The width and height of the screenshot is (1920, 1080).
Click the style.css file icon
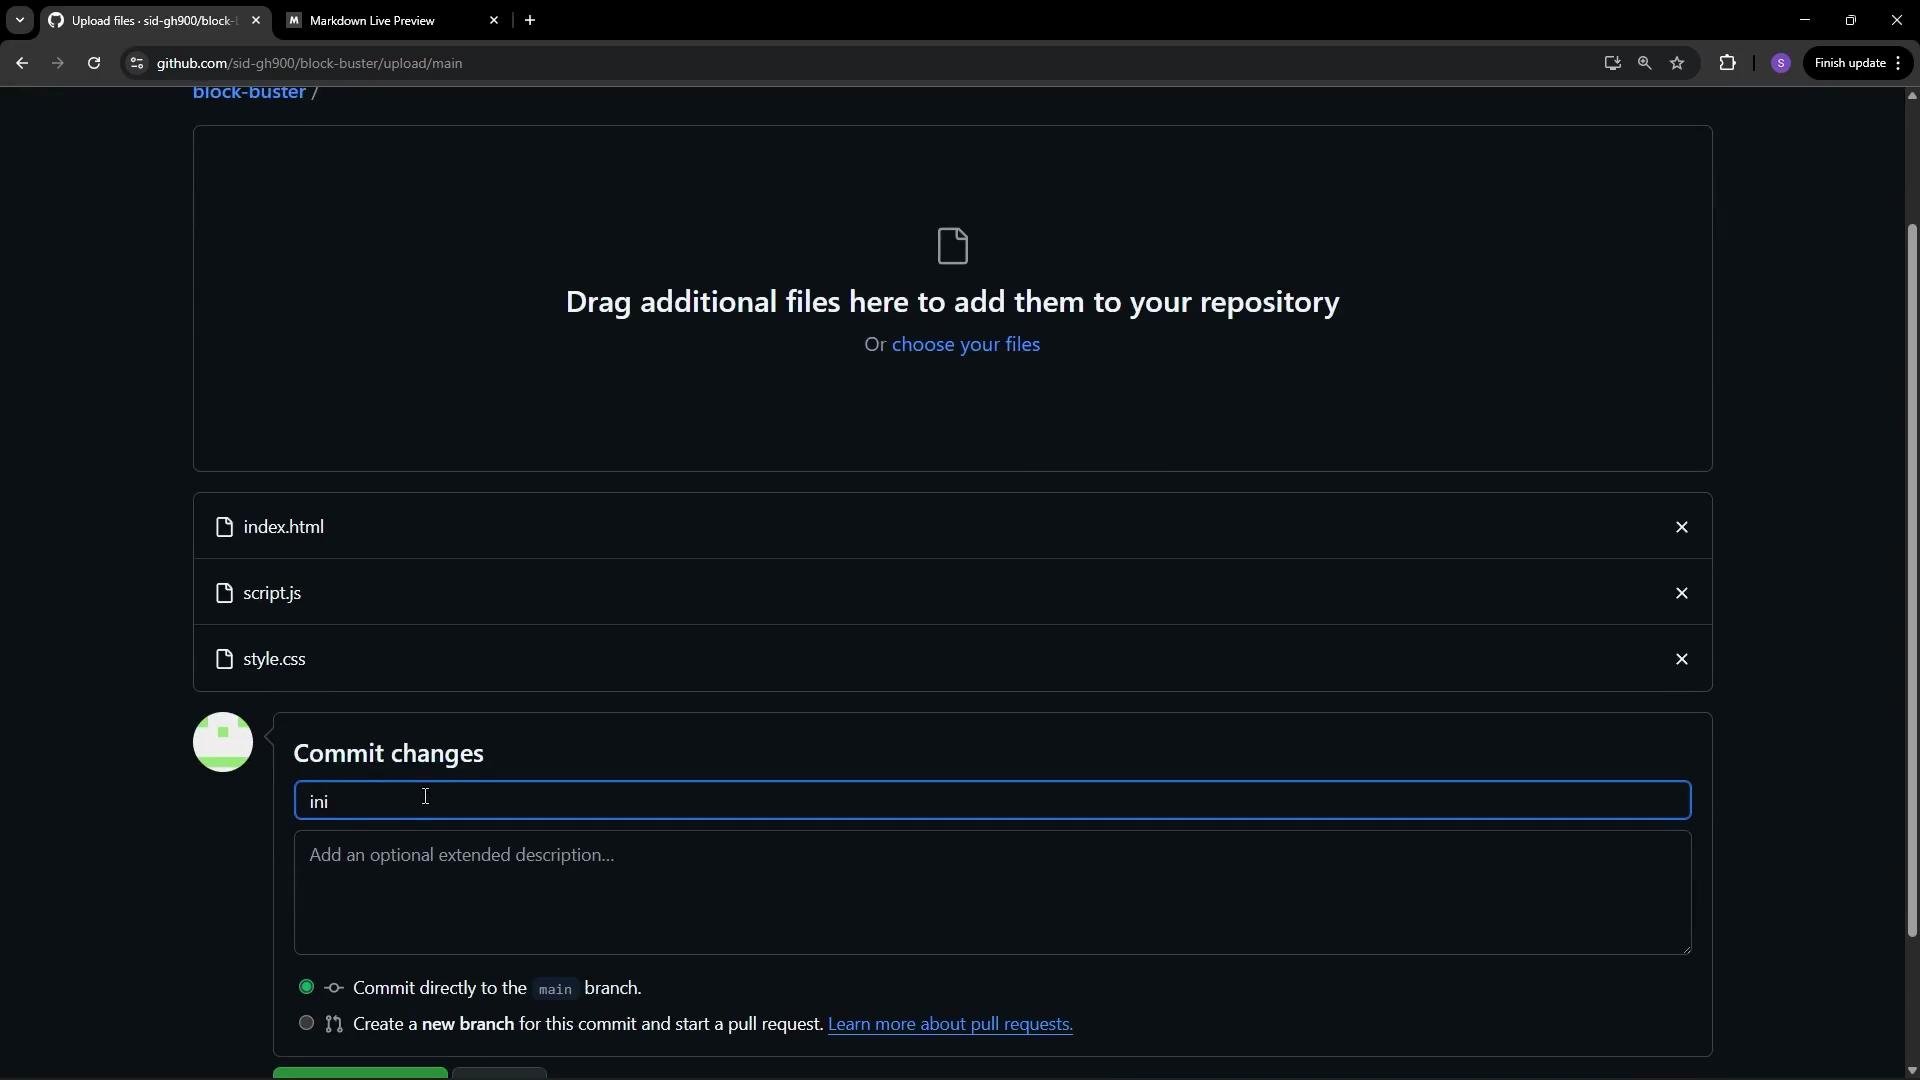click(x=224, y=659)
